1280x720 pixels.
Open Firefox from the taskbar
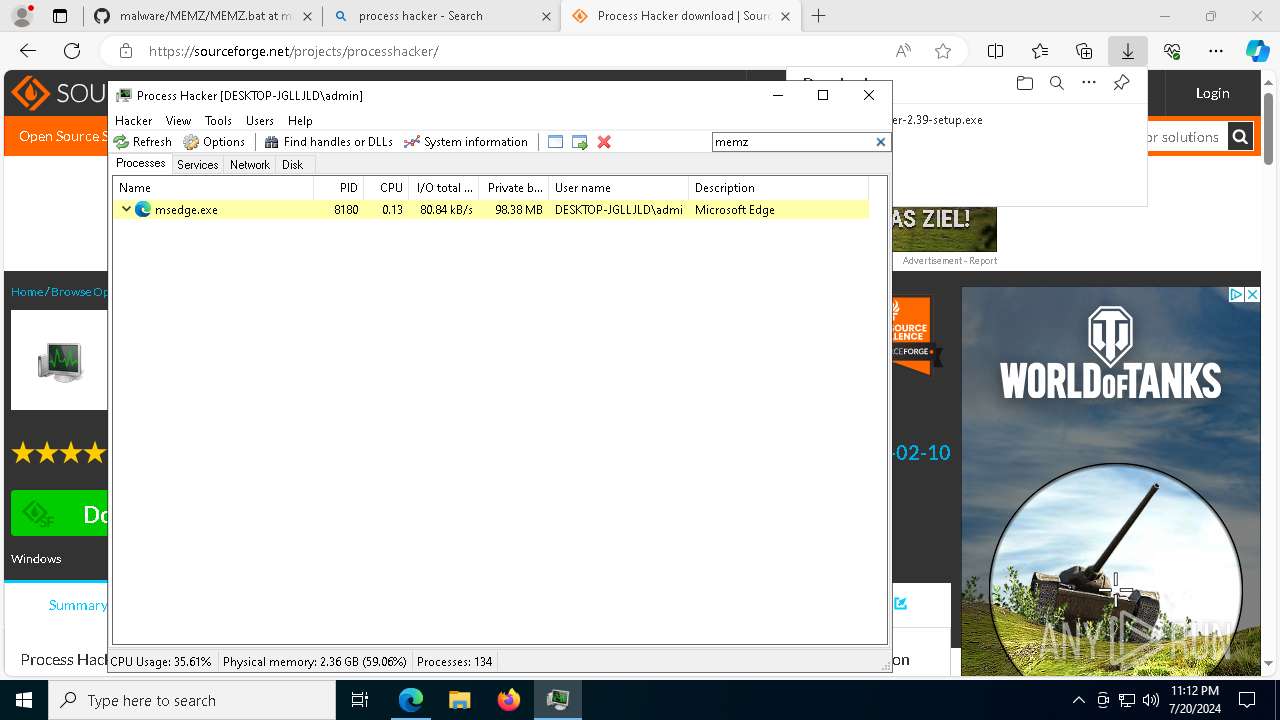click(x=509, y=700)
